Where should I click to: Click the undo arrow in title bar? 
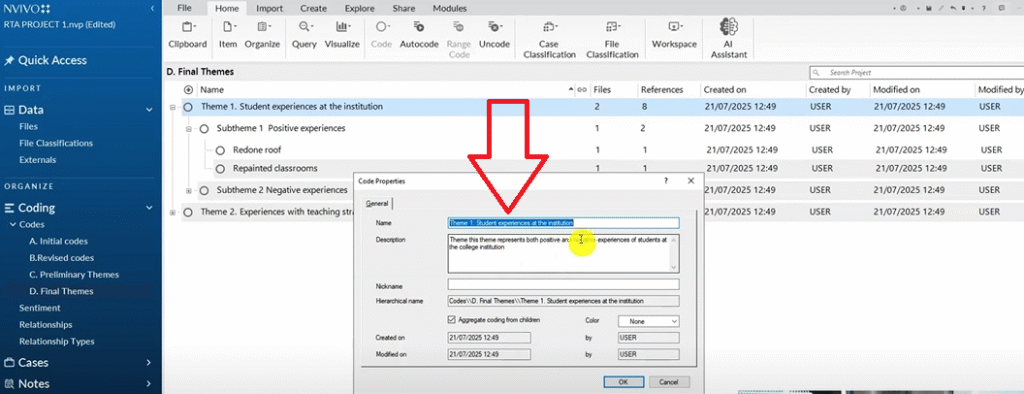pos(954,8)
